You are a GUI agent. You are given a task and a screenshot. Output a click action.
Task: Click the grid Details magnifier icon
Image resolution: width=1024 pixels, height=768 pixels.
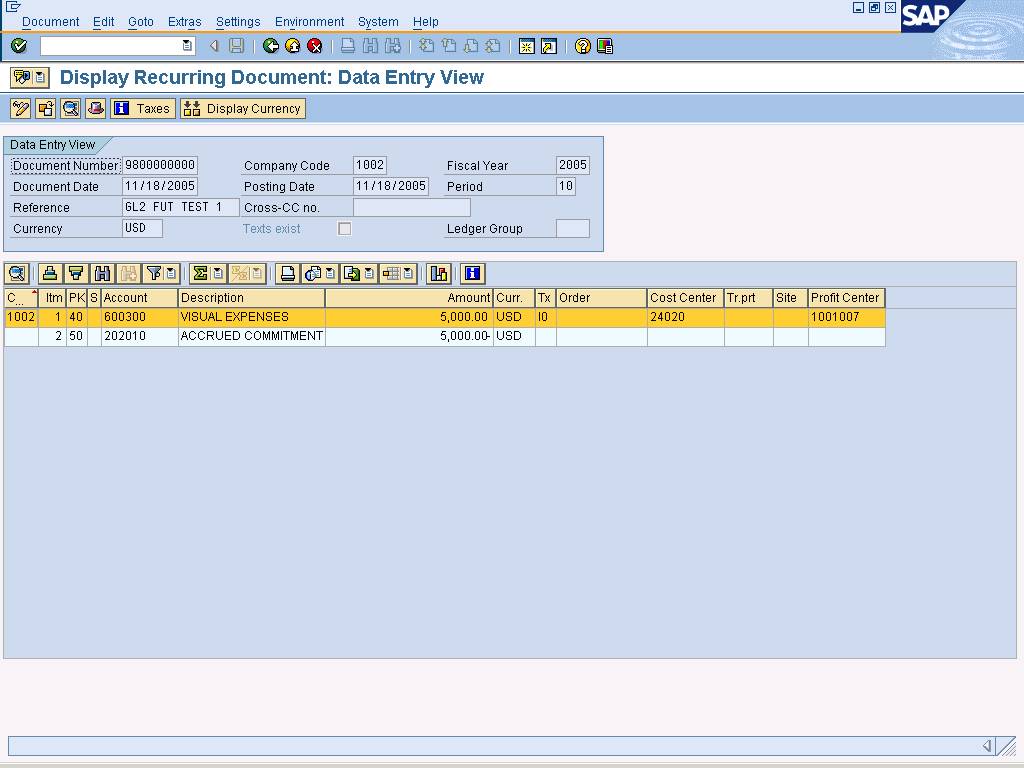click(17, 274)
